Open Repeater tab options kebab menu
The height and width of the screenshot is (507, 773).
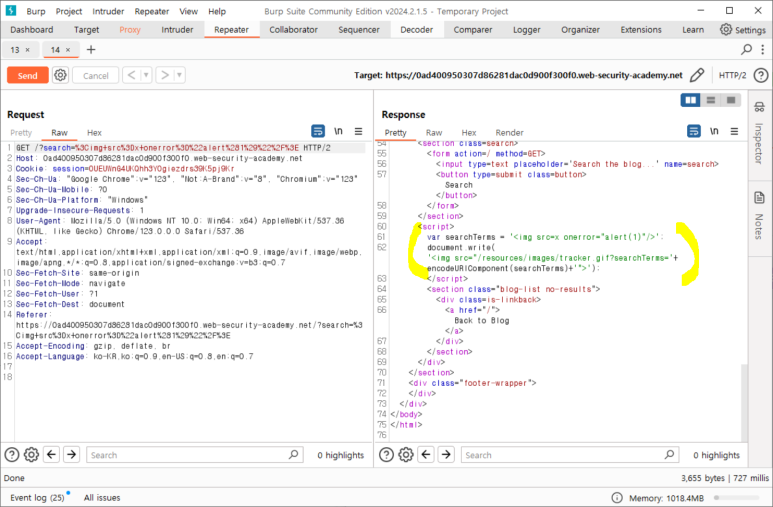coord(763,49)
